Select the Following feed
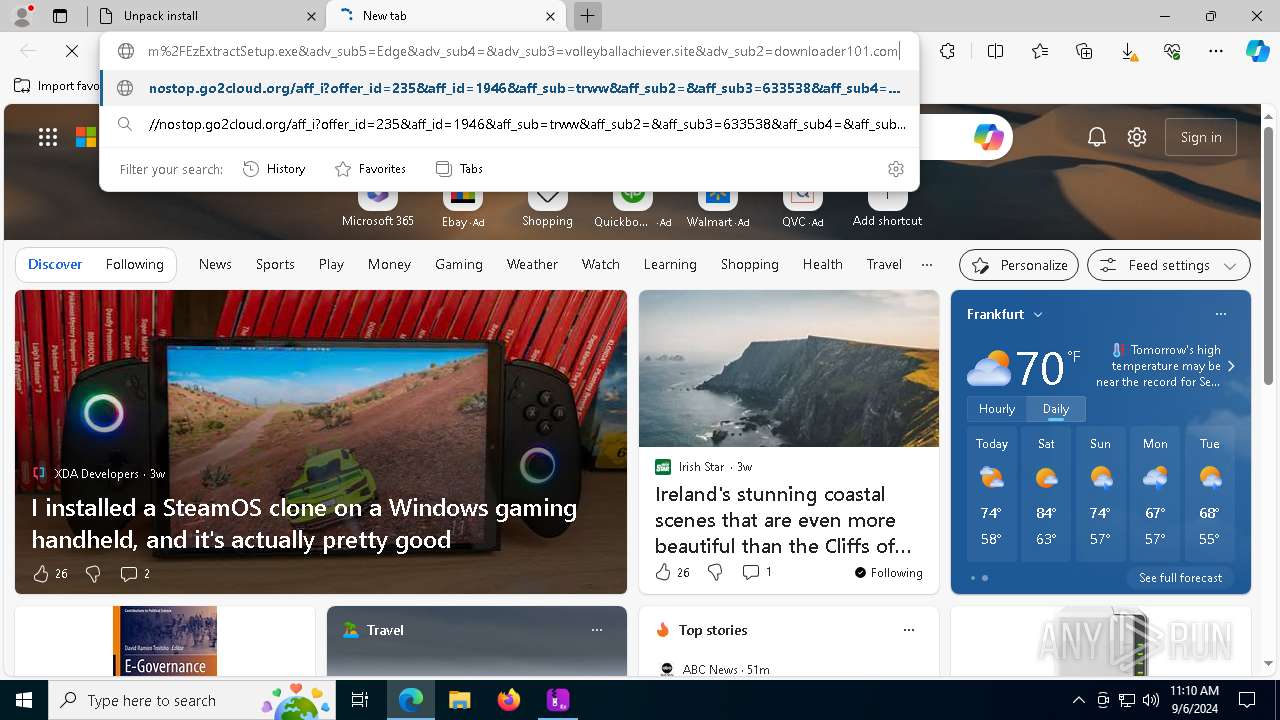 click(134, 264)
